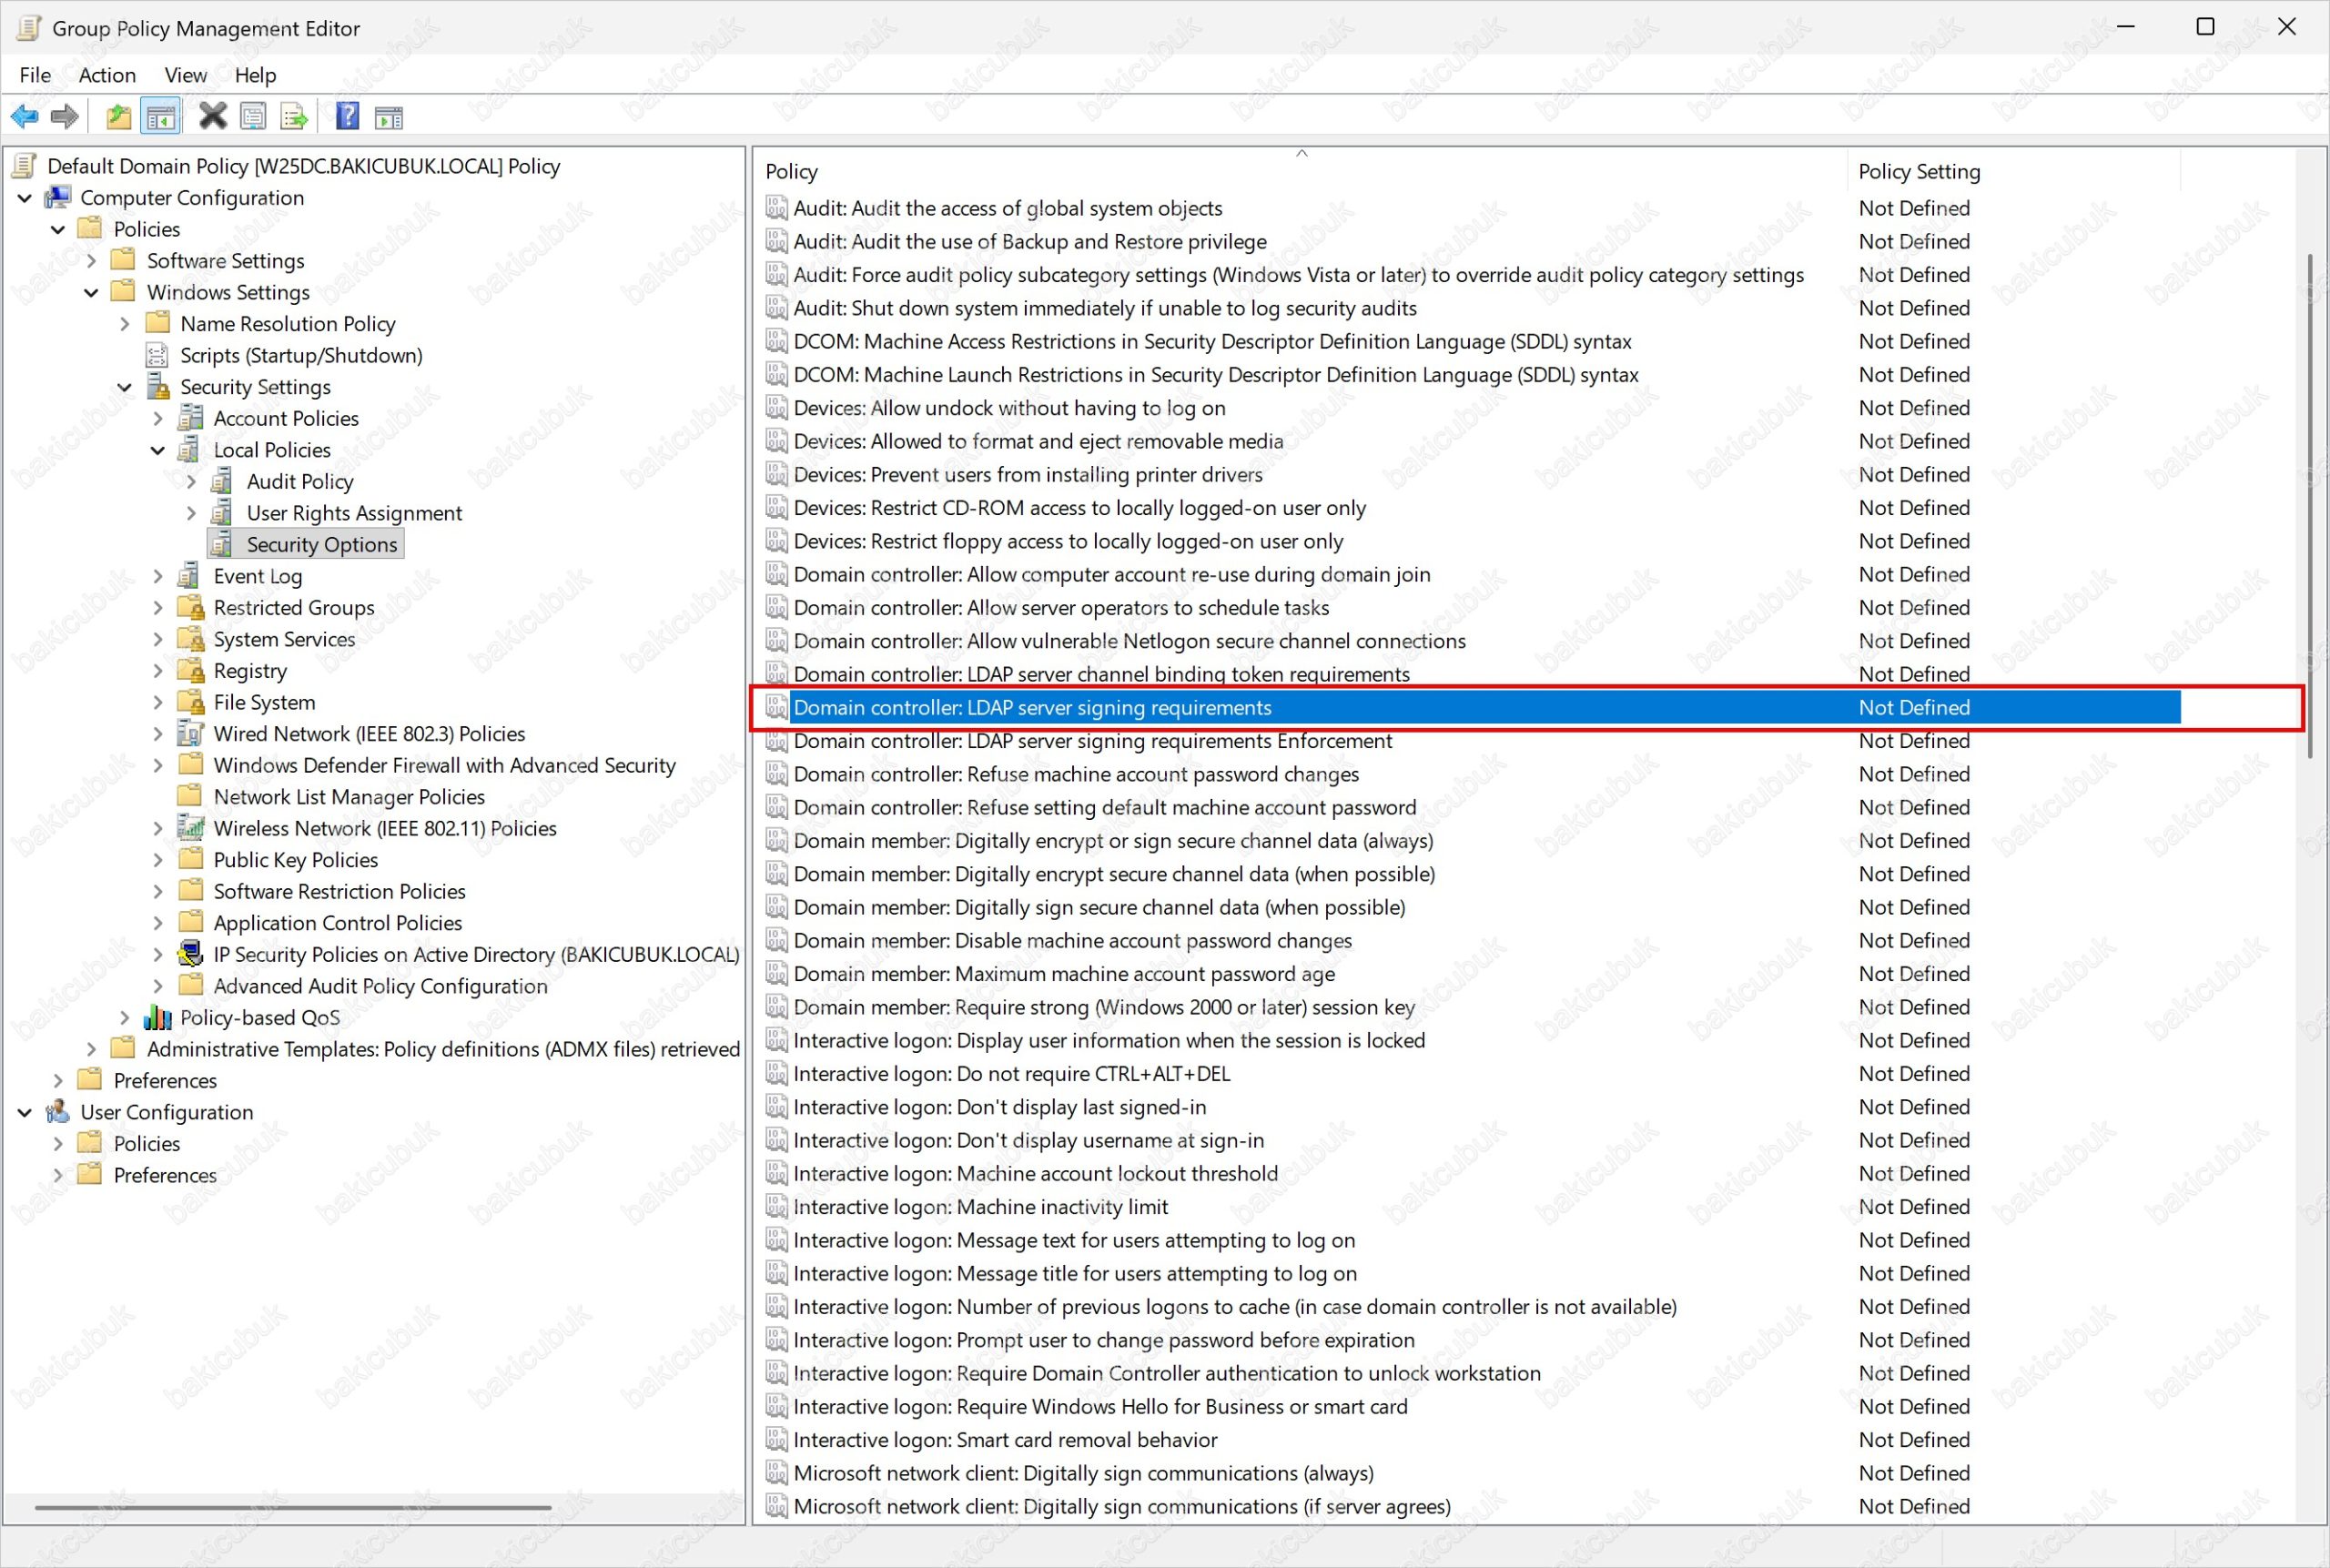2330x1568 pixels.
Task: Collapse the User Configuration node
Action: tap(25, 1112)
